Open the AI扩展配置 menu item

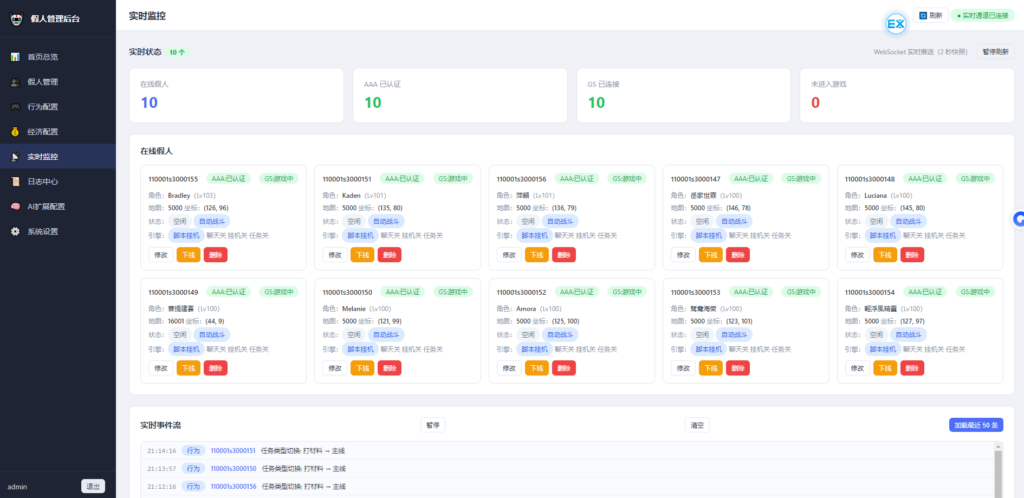point(57,206)
